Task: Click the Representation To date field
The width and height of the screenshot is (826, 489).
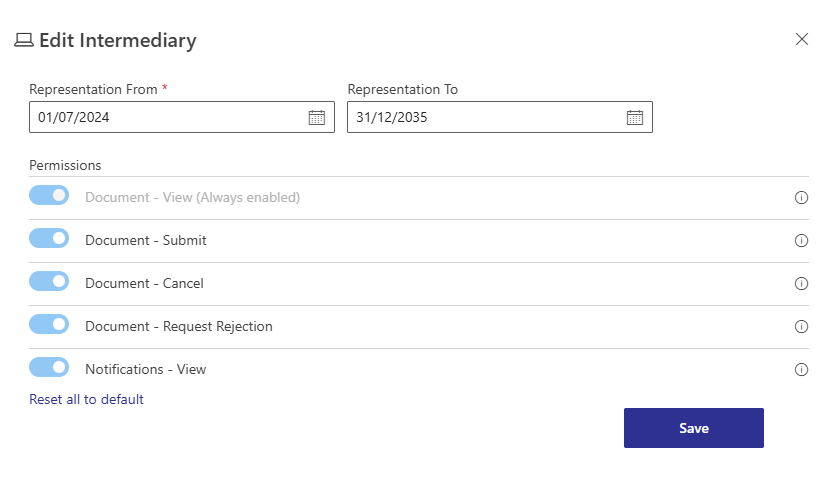Action: pos(483,117)
